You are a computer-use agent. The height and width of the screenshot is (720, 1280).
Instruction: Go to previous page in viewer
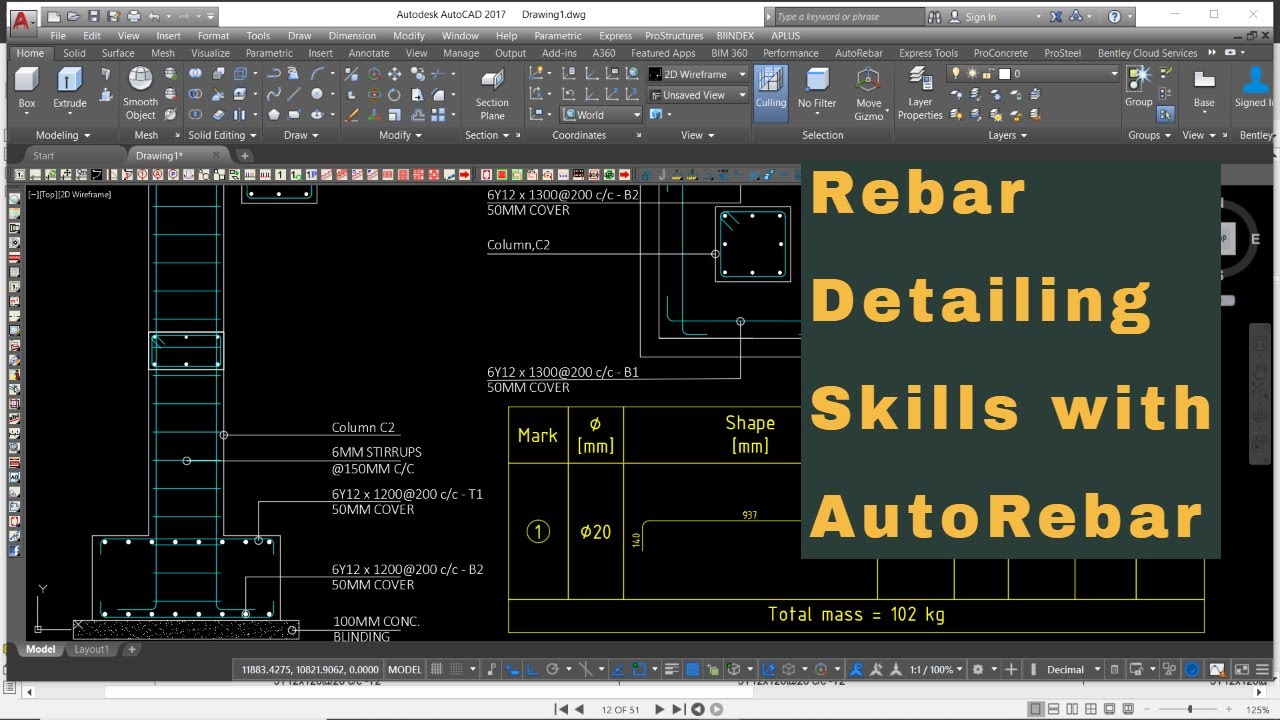(578, 709)
